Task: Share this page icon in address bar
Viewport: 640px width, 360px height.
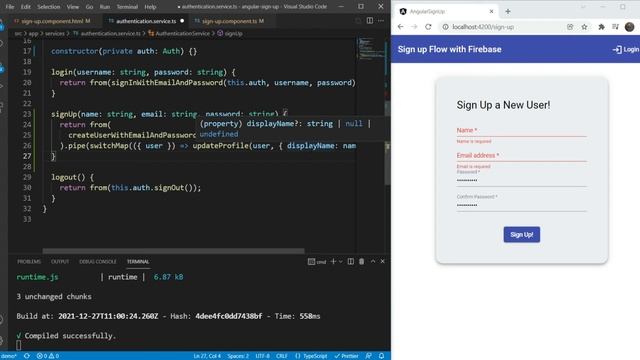Action: pyautogui.click(x=570, y=27)
